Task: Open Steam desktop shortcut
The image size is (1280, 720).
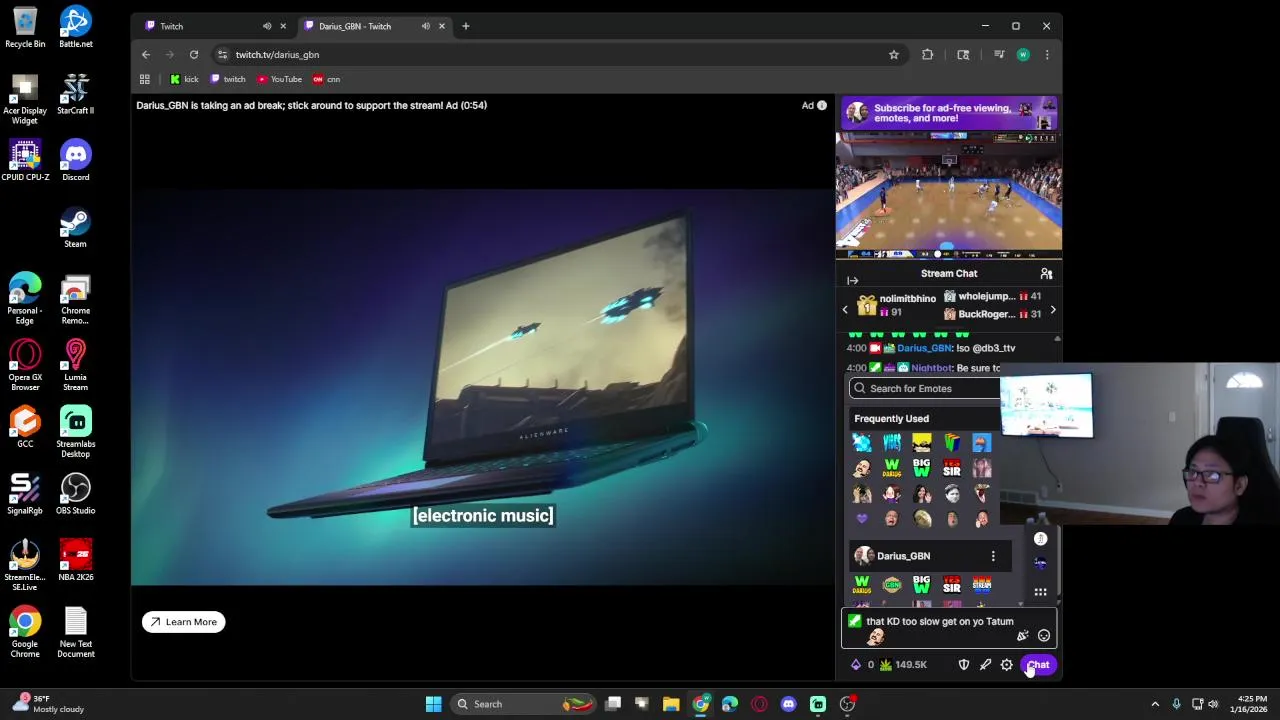Action: point(75,227)
